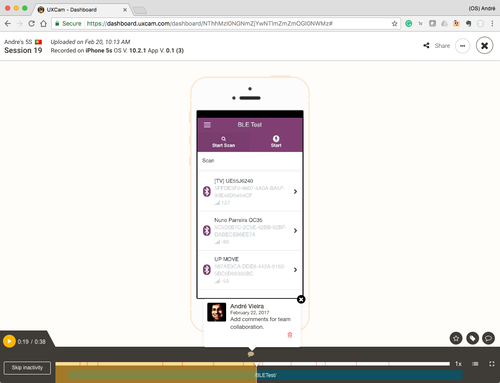Click the browser address bar URL
Viewport: 500px width, 383px height.
209,24
